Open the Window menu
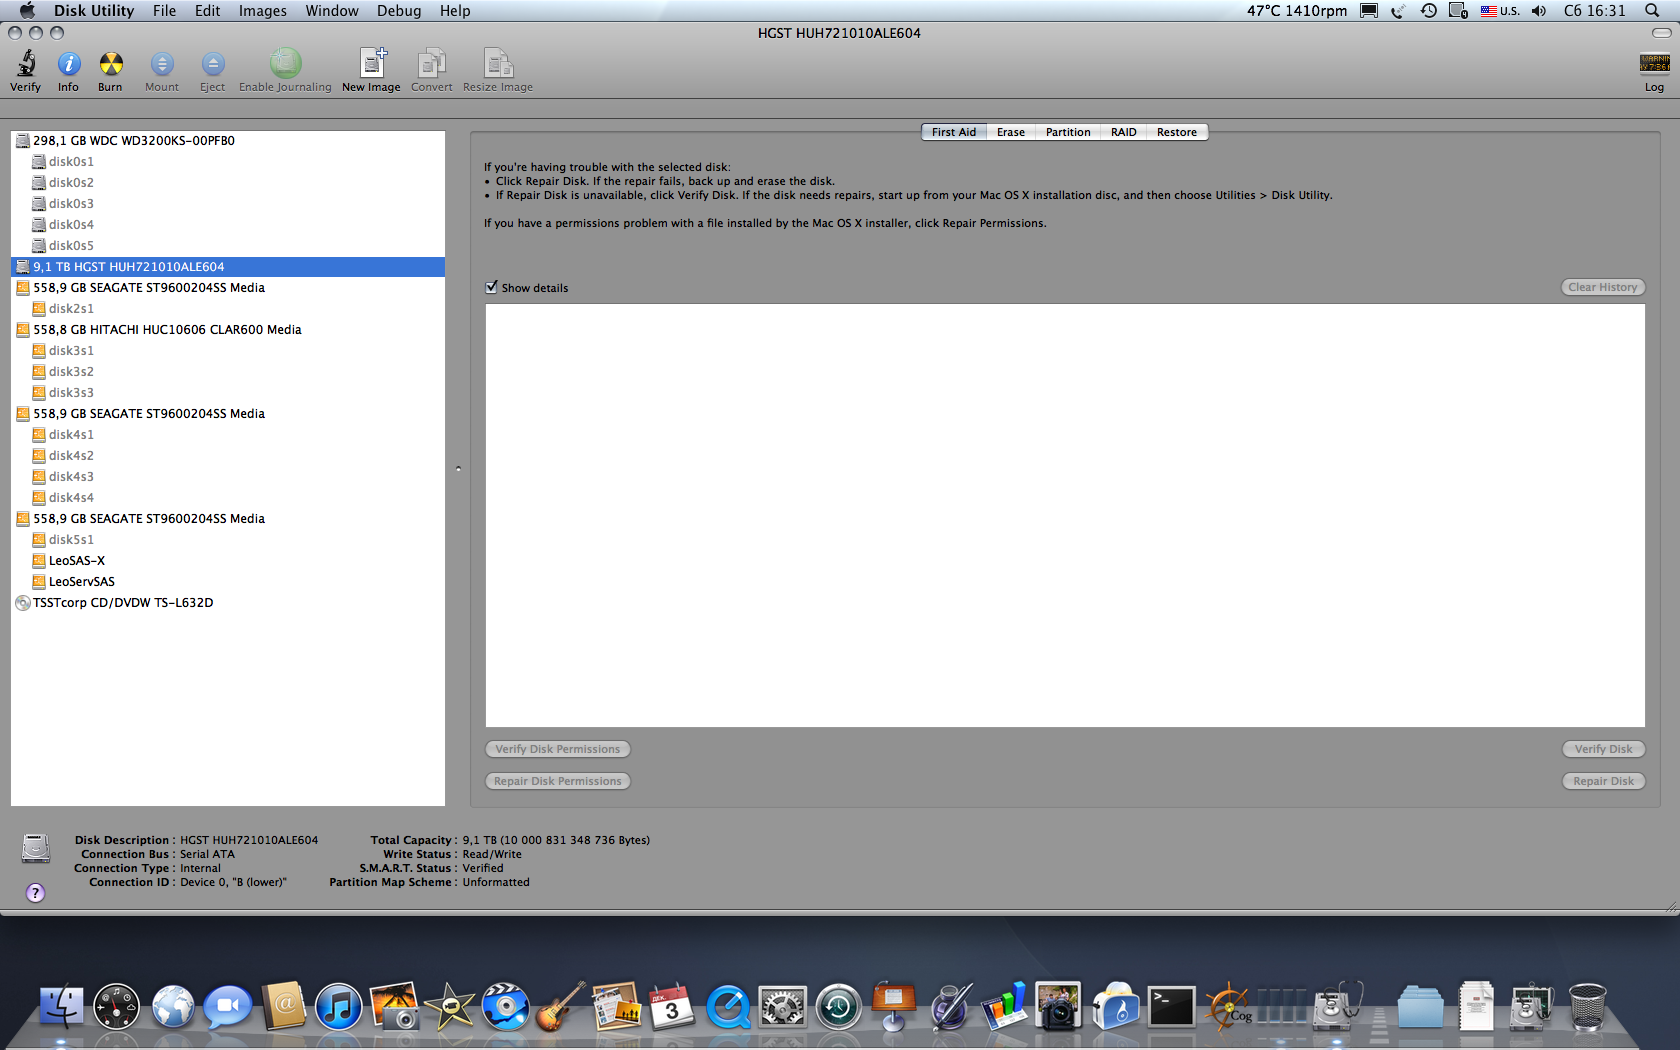The width and height of the screenshot is (1680, 1050). coord(332,11)
